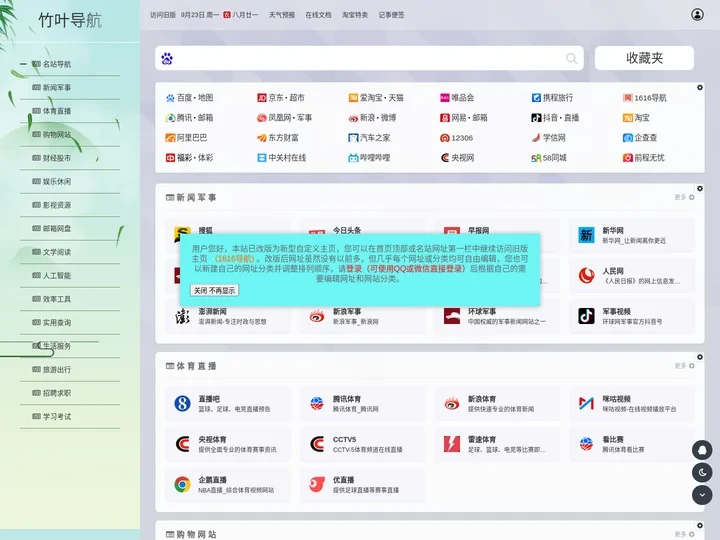Screen dimensions: 720x540
Task: Click 访问旧版 link in top bar
Action: [163, 15]
